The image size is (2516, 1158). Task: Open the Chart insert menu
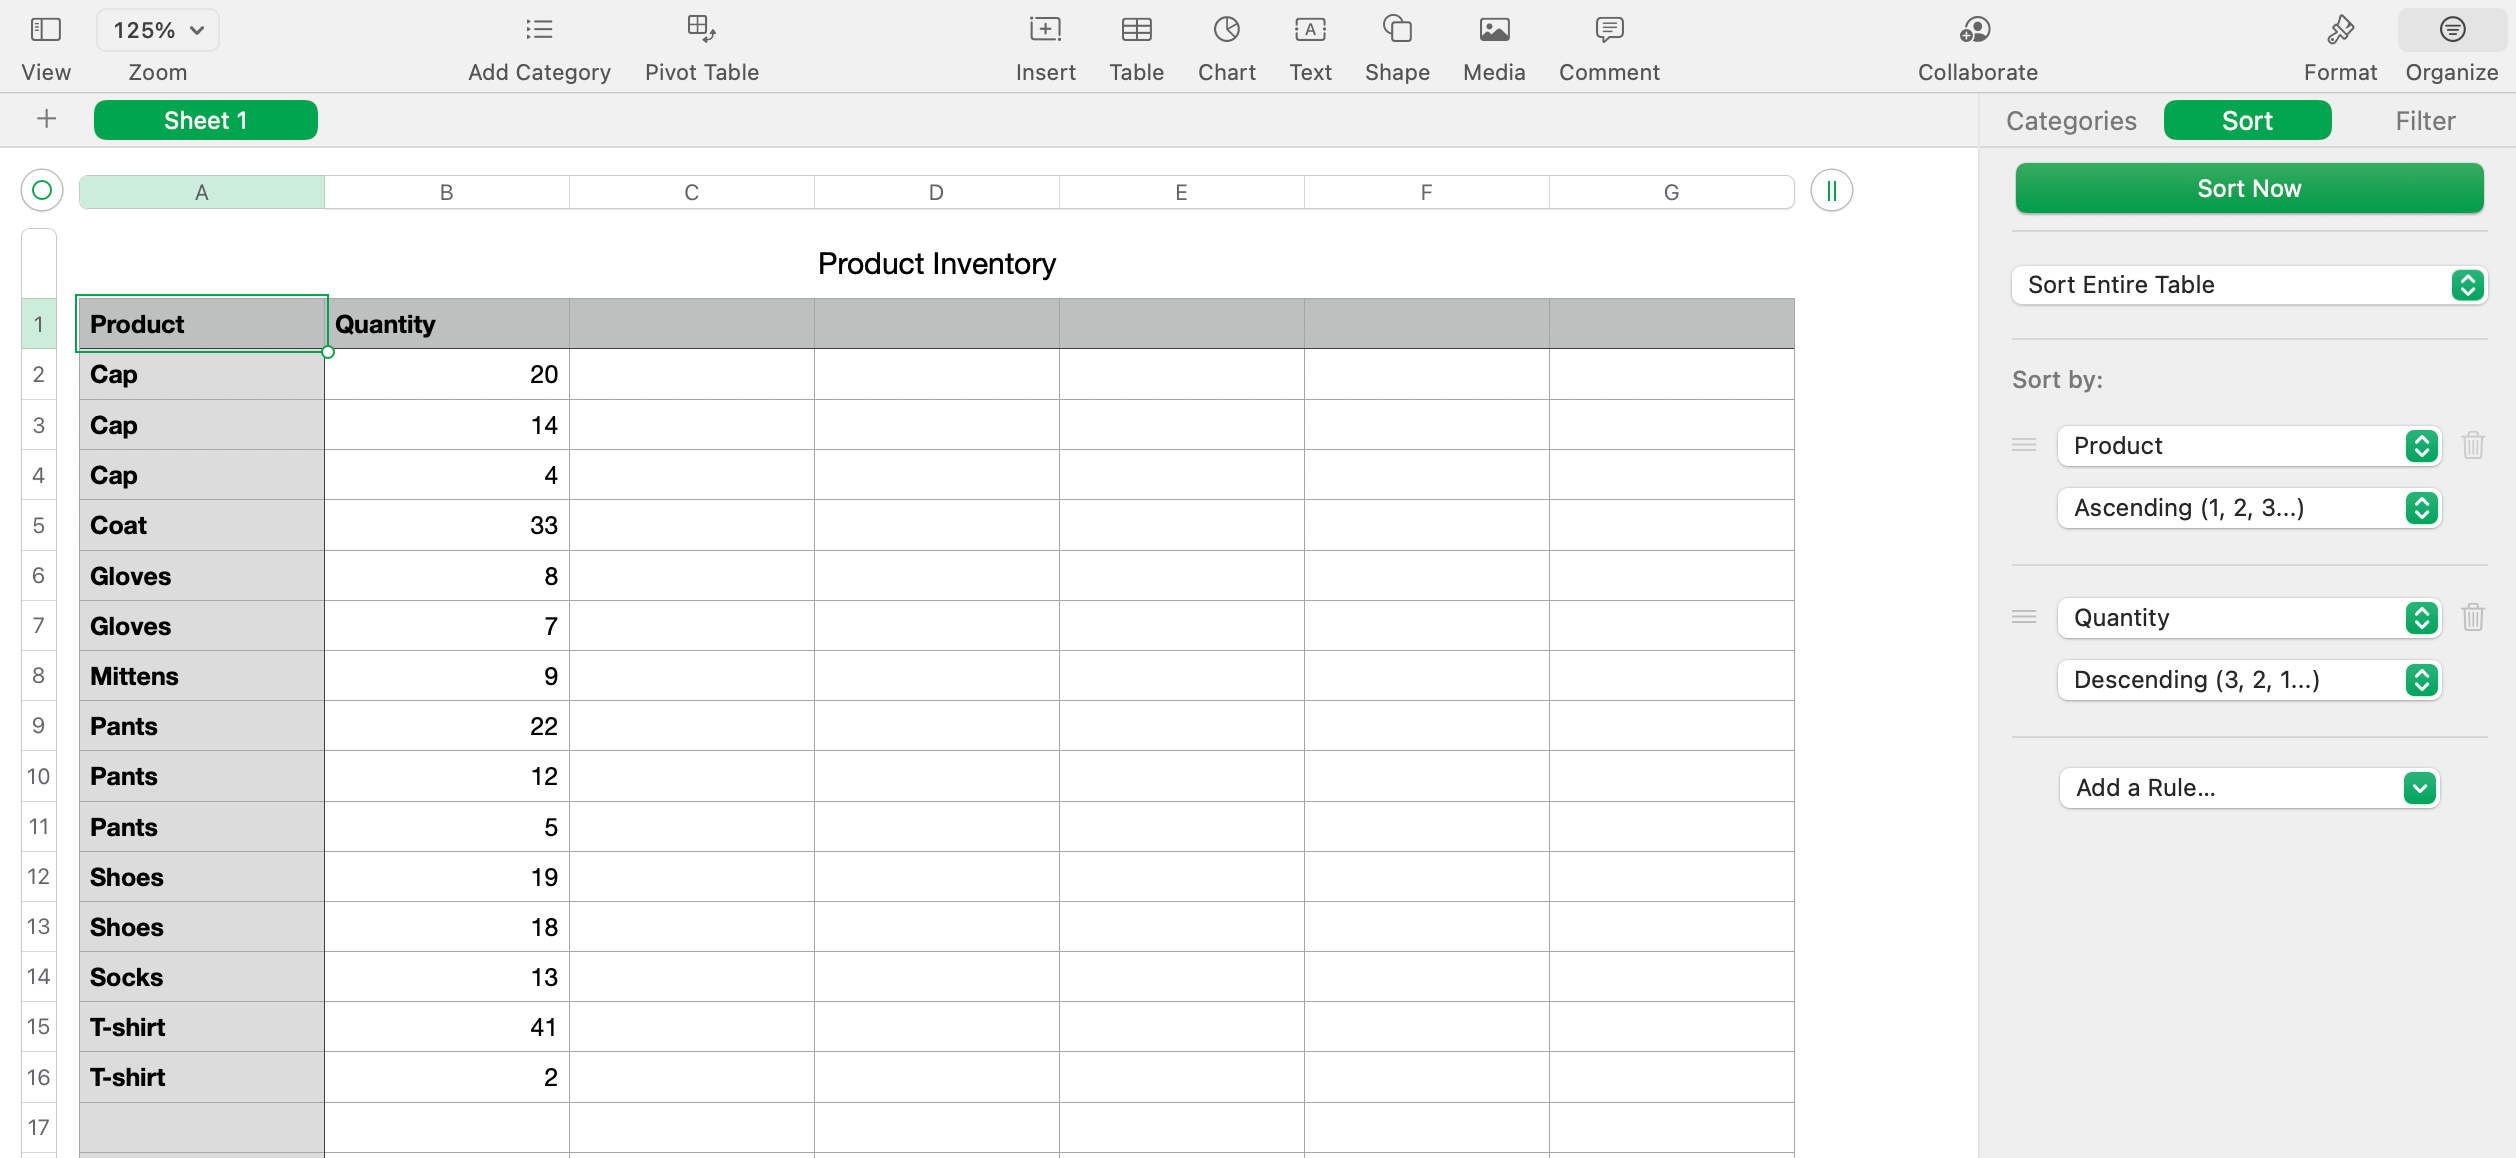pos(1226,30)
